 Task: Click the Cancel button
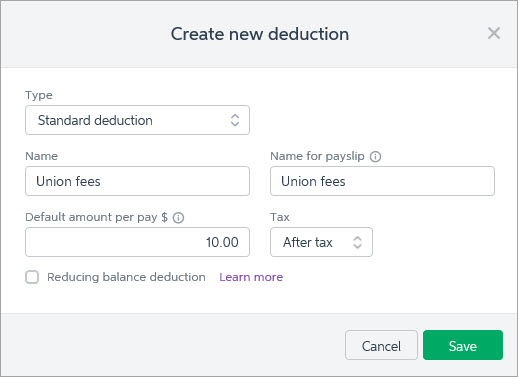coord(381,345)
